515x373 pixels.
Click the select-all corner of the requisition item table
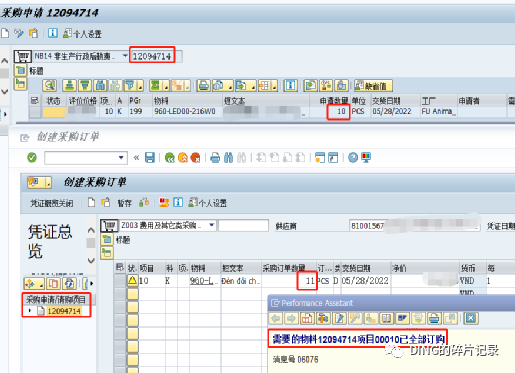click(x=34, y=101)
